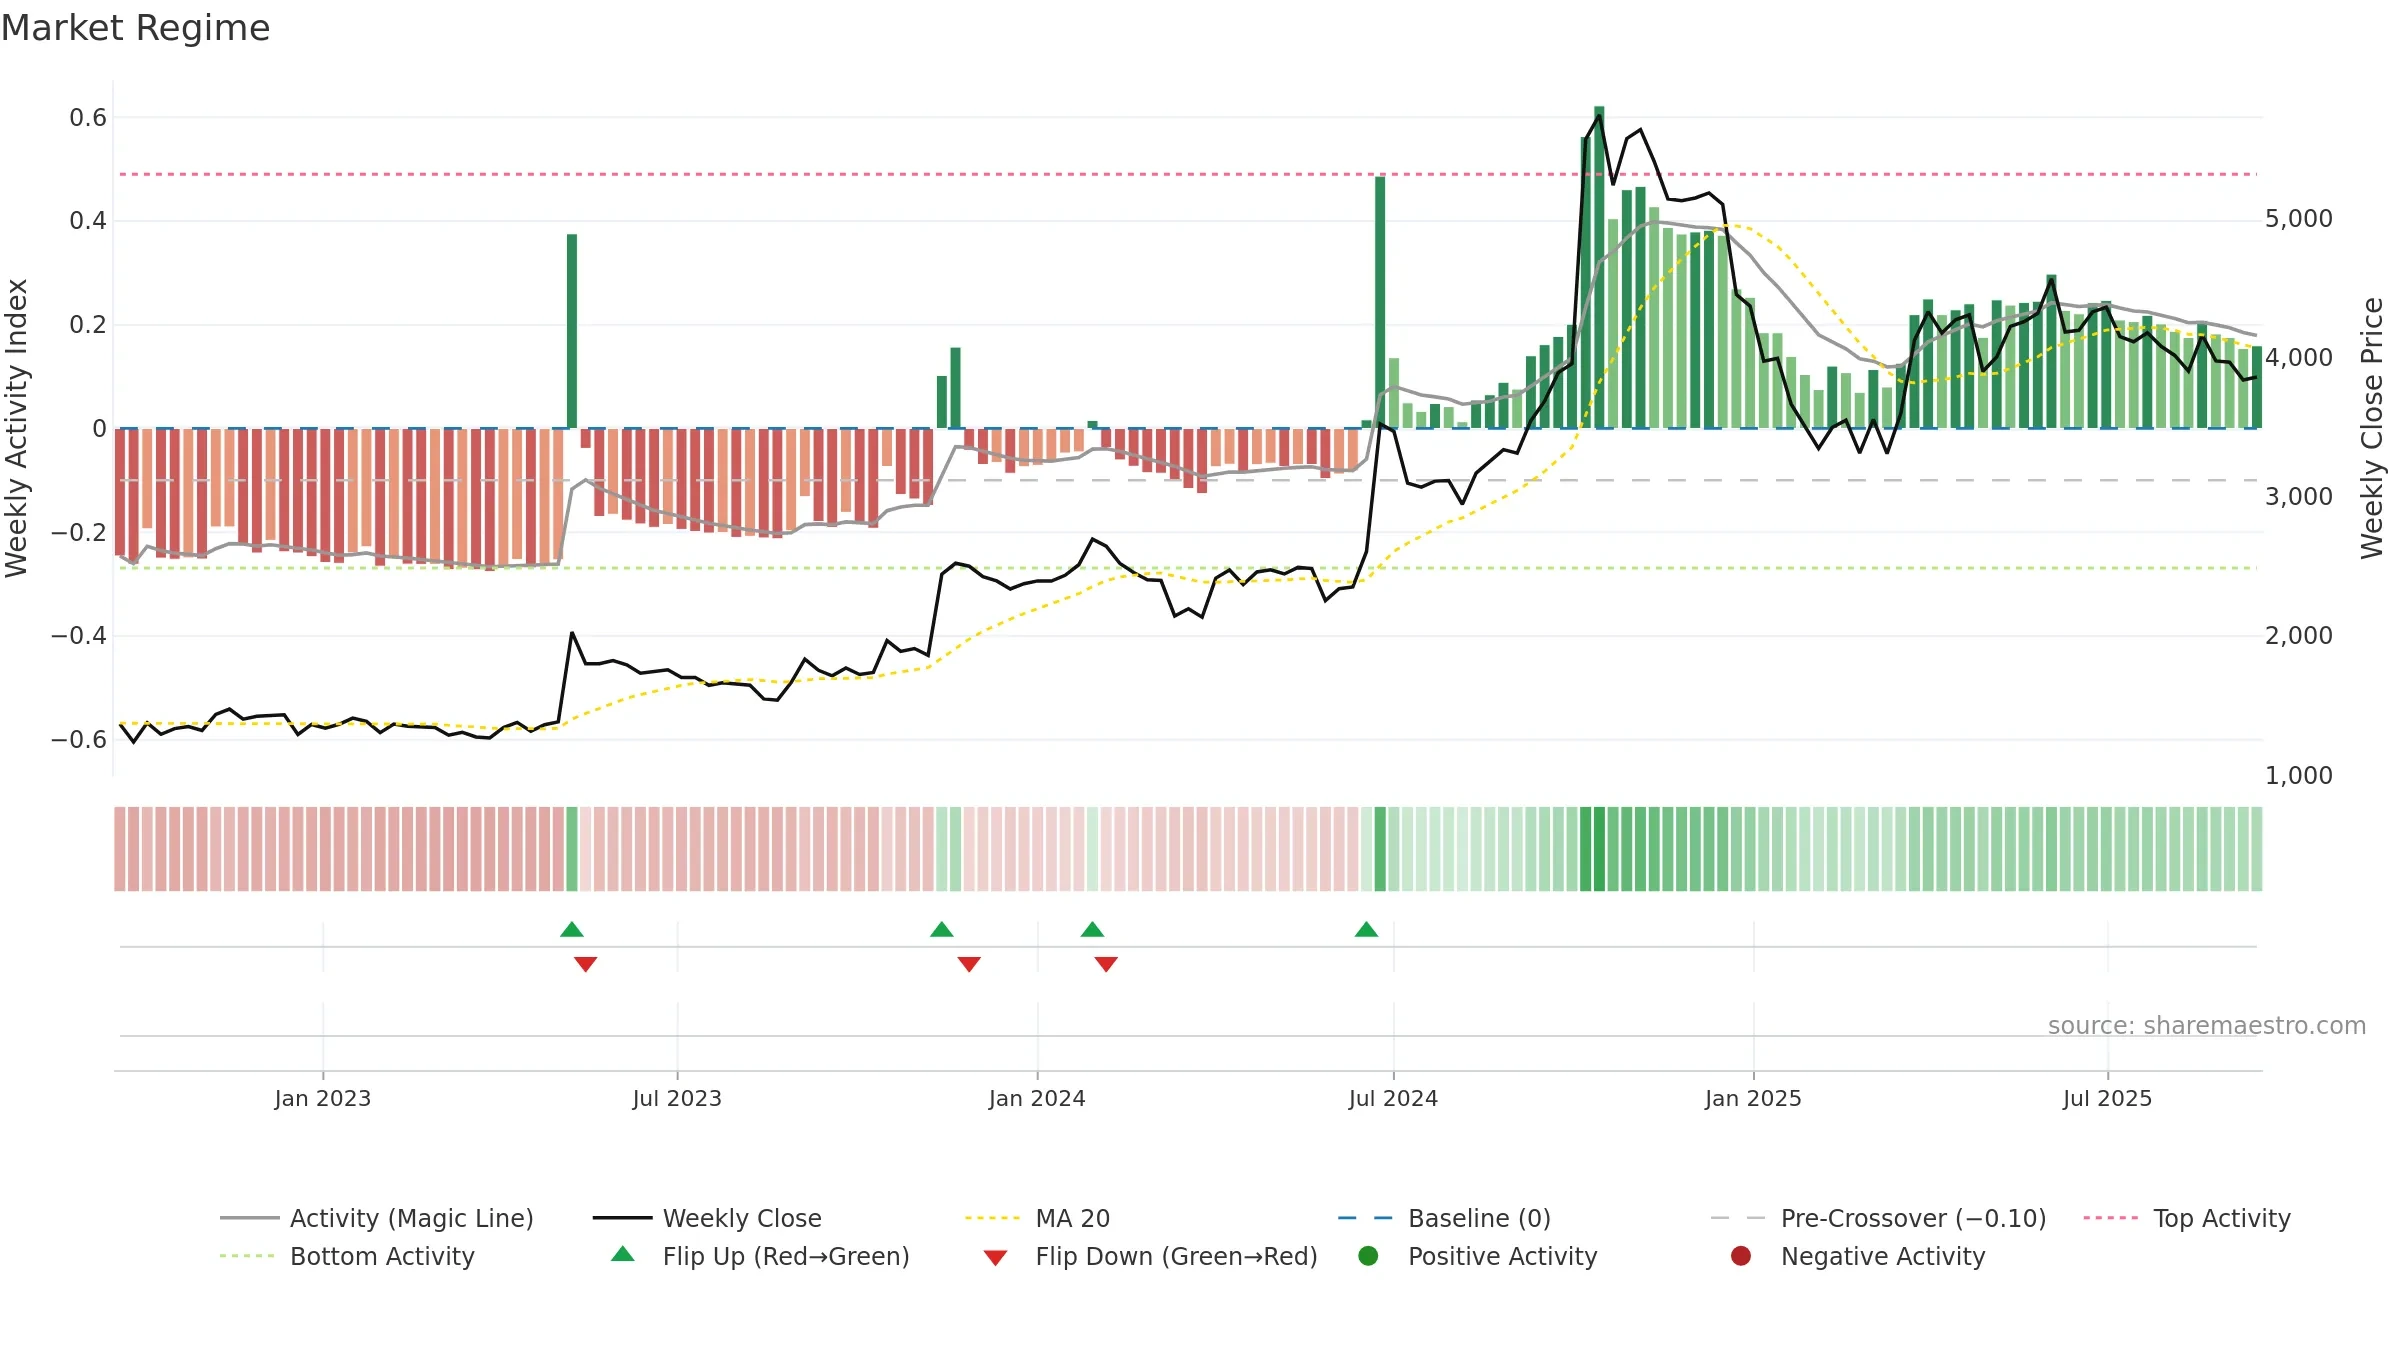Toggle the Pre-Crossover (−0.10) legend entry

1878,1218
